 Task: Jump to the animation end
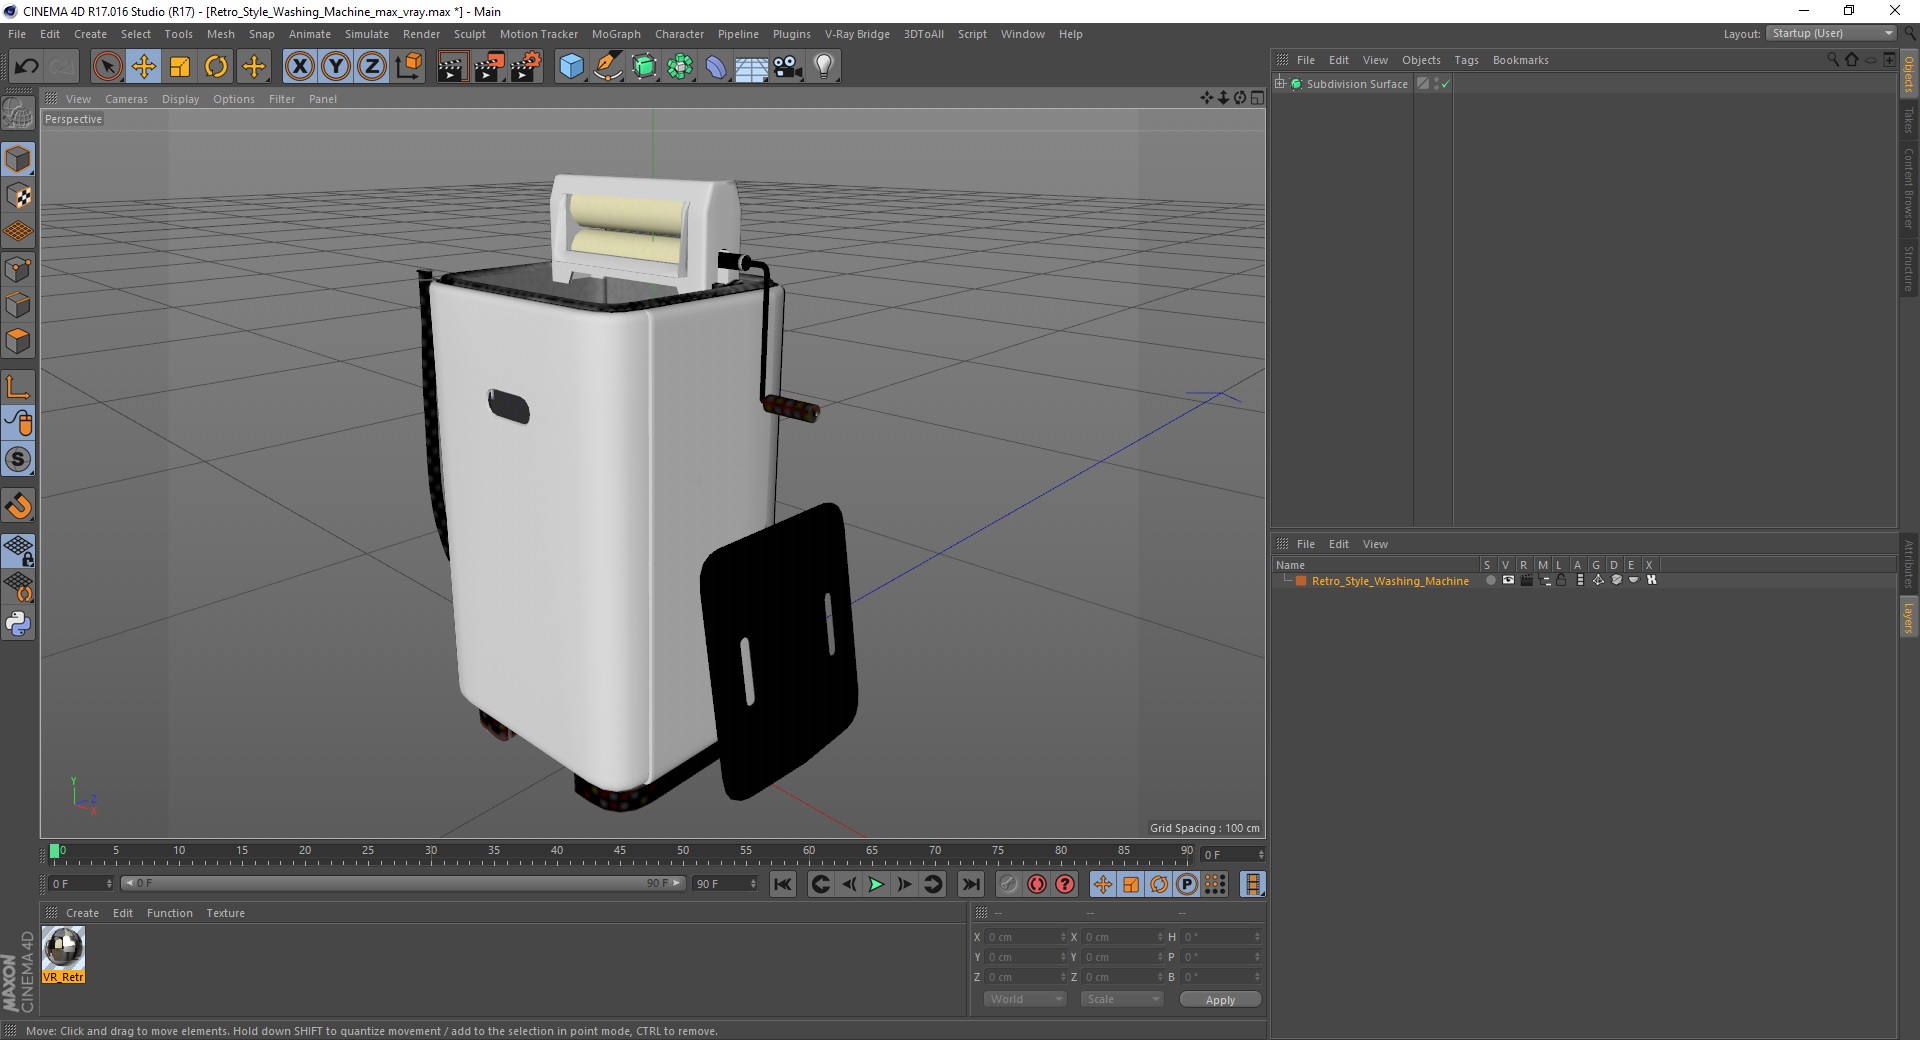tap(970, 884)
